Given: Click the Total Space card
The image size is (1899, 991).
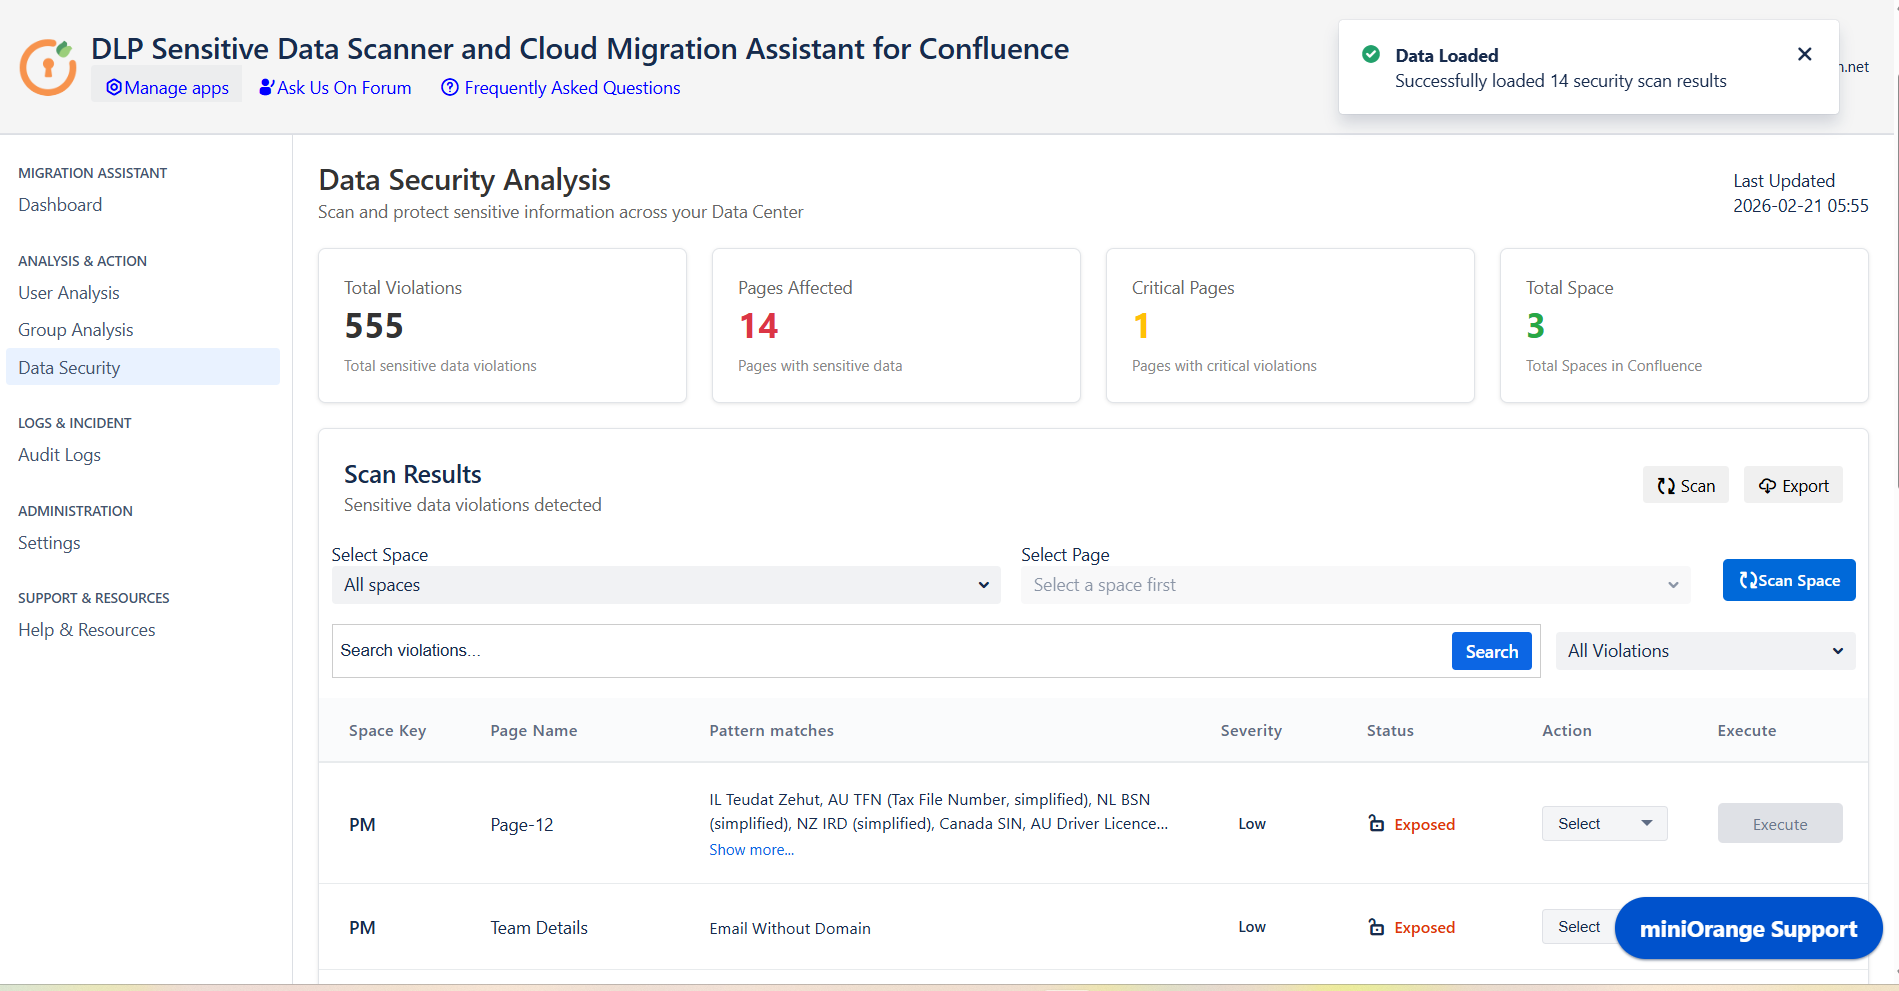Looking at the screenshot, I should coord(1684,326).
